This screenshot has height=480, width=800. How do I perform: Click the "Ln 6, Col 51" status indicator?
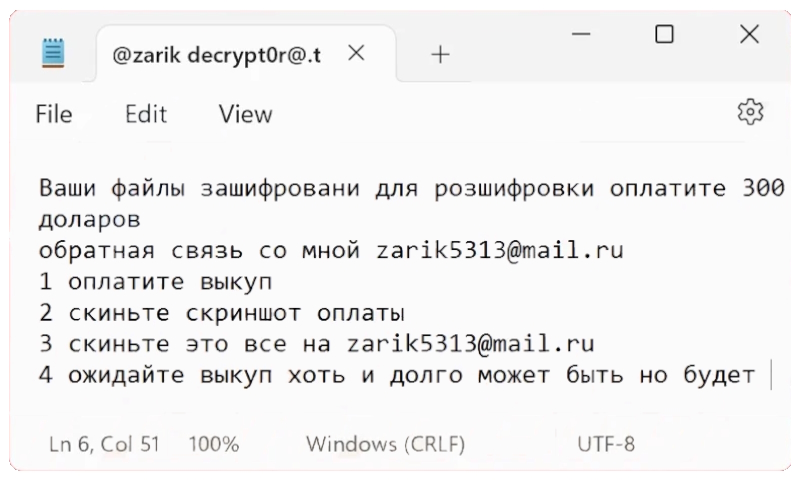105,443
